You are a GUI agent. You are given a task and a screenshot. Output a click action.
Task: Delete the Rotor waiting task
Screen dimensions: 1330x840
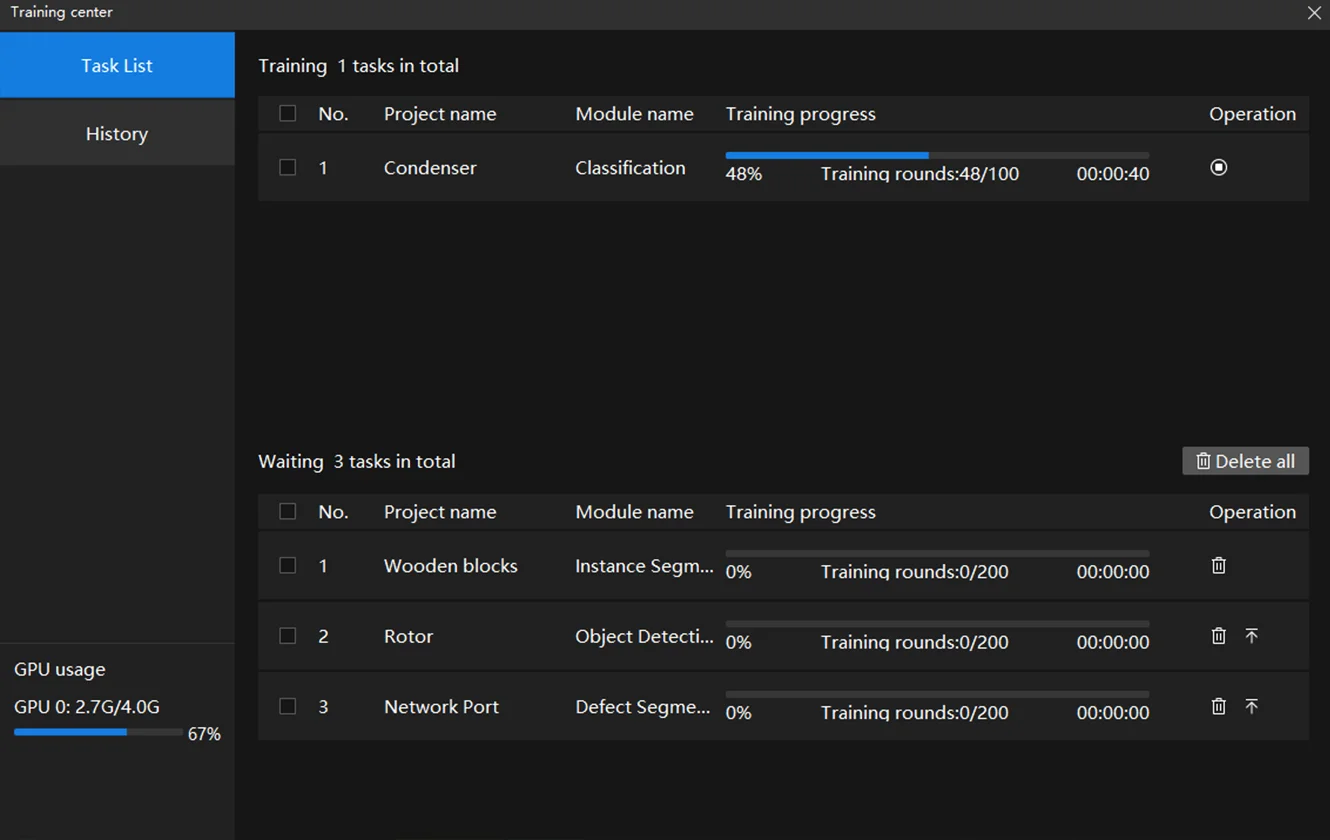[1218, 636]
